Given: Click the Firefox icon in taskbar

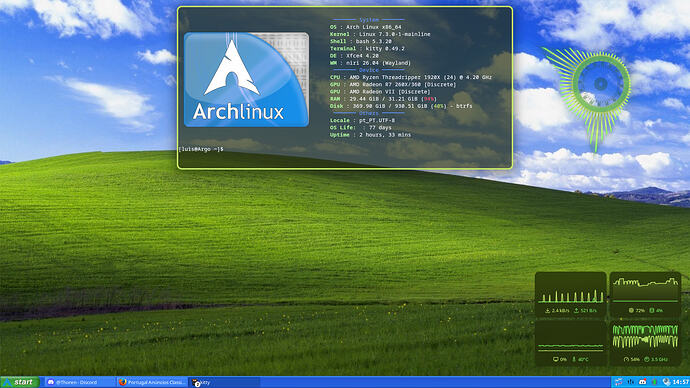Looking at the screenshot, I should (x=123, y=382).
